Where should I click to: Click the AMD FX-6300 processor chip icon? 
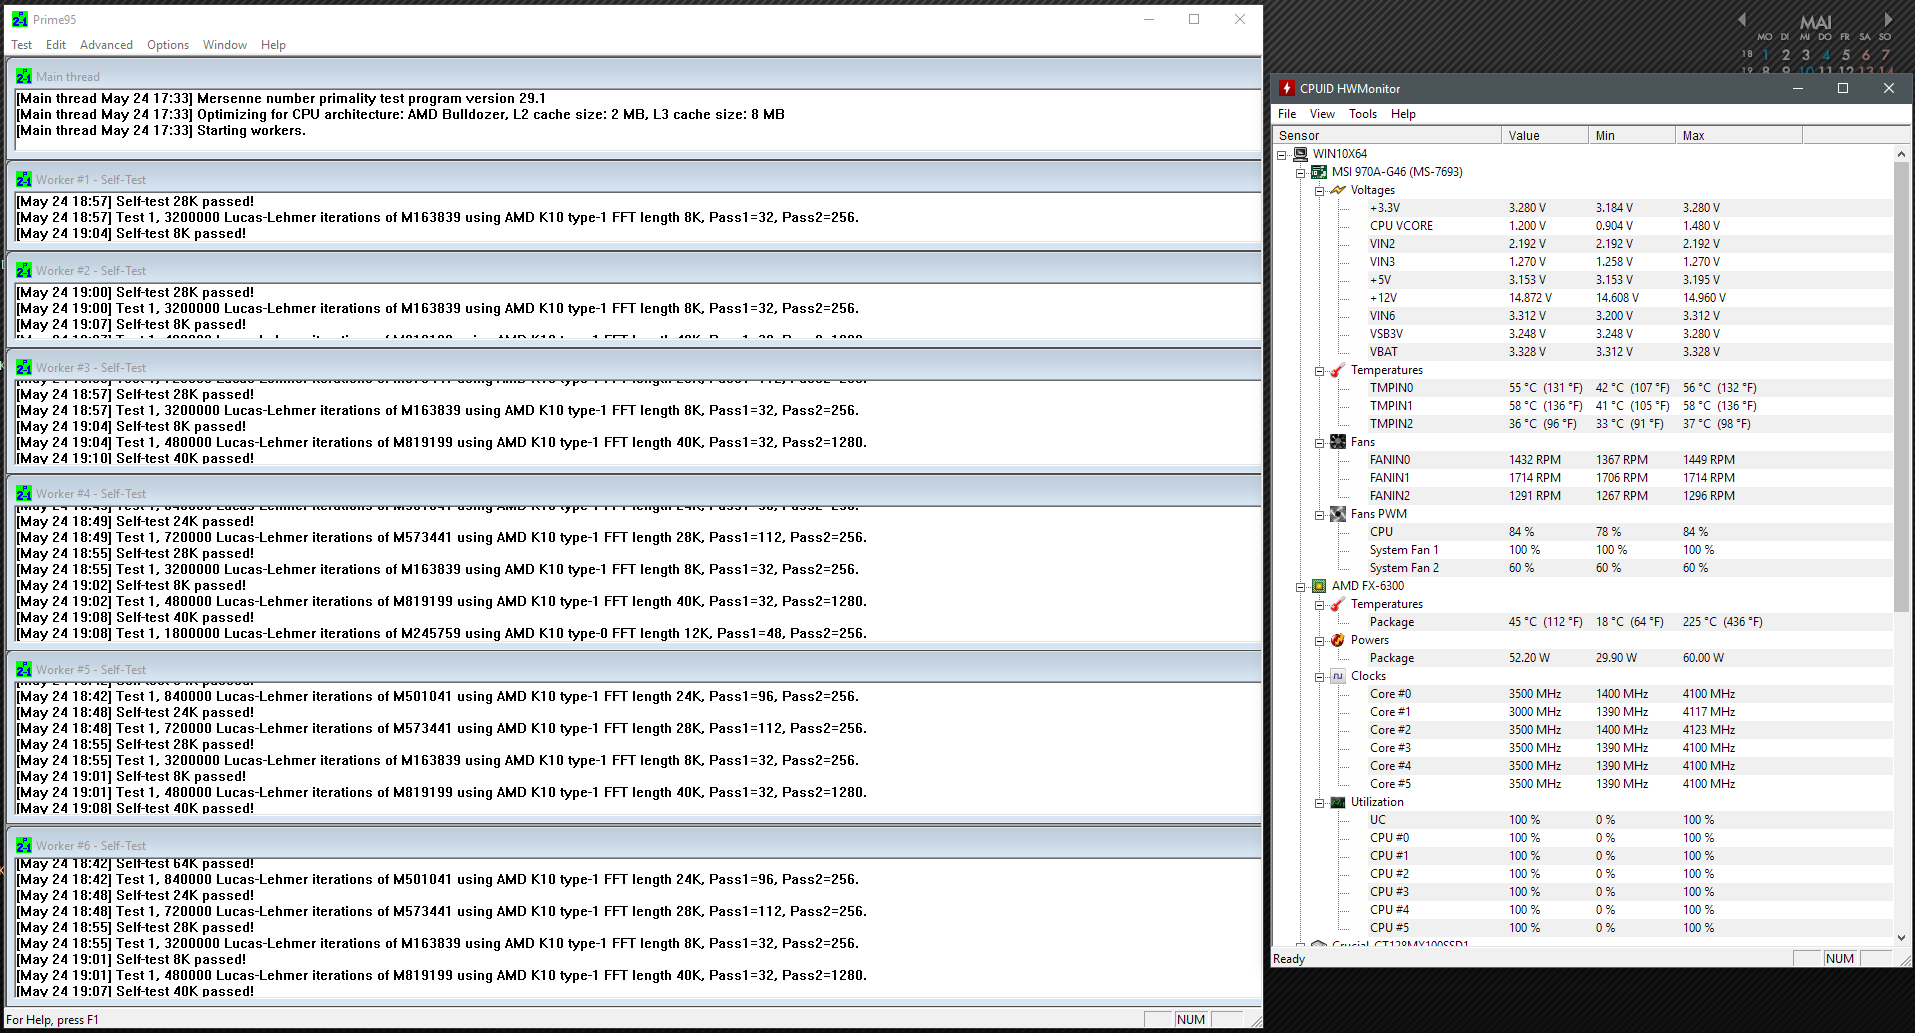(x=1319, y=586)
